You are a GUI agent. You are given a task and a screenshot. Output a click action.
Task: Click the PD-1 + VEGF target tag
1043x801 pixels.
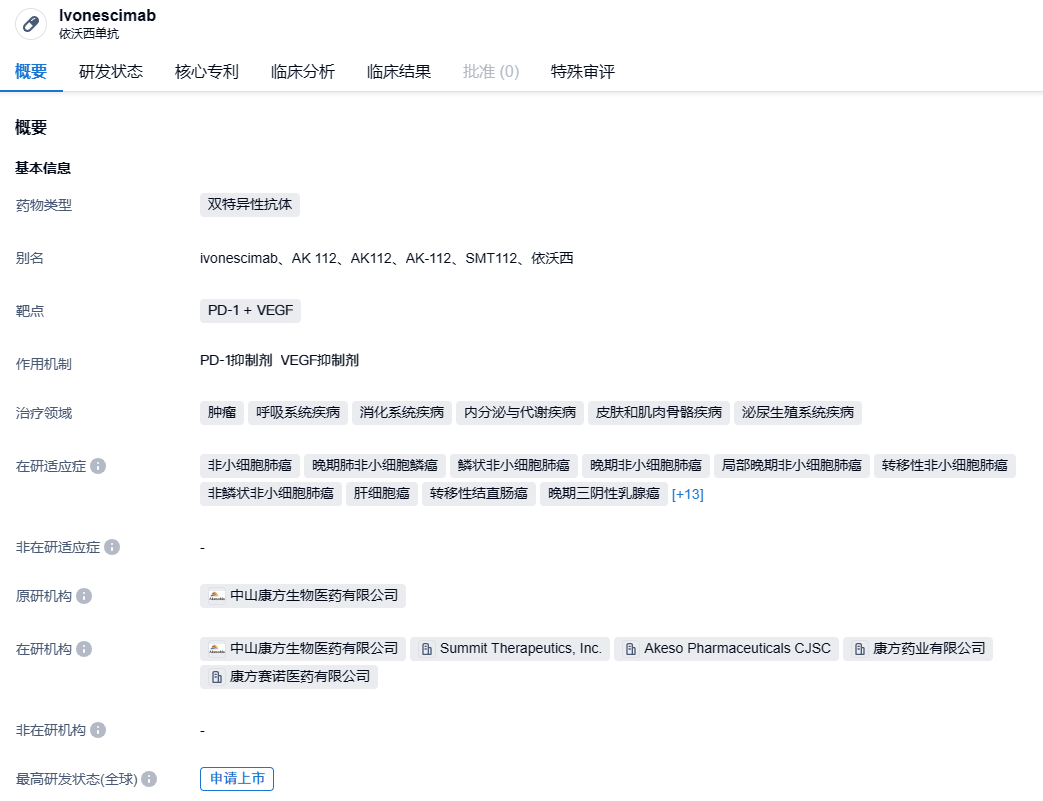(x=250, y=311)
